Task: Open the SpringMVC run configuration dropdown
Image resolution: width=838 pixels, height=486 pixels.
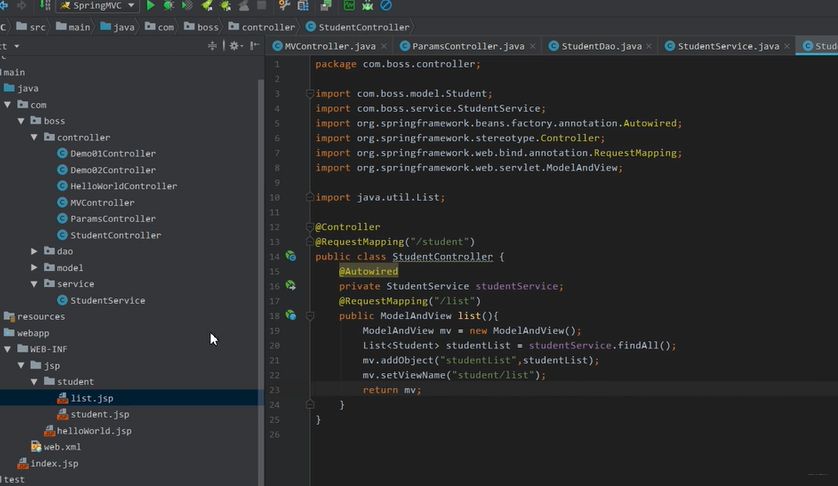Action: 98,5
